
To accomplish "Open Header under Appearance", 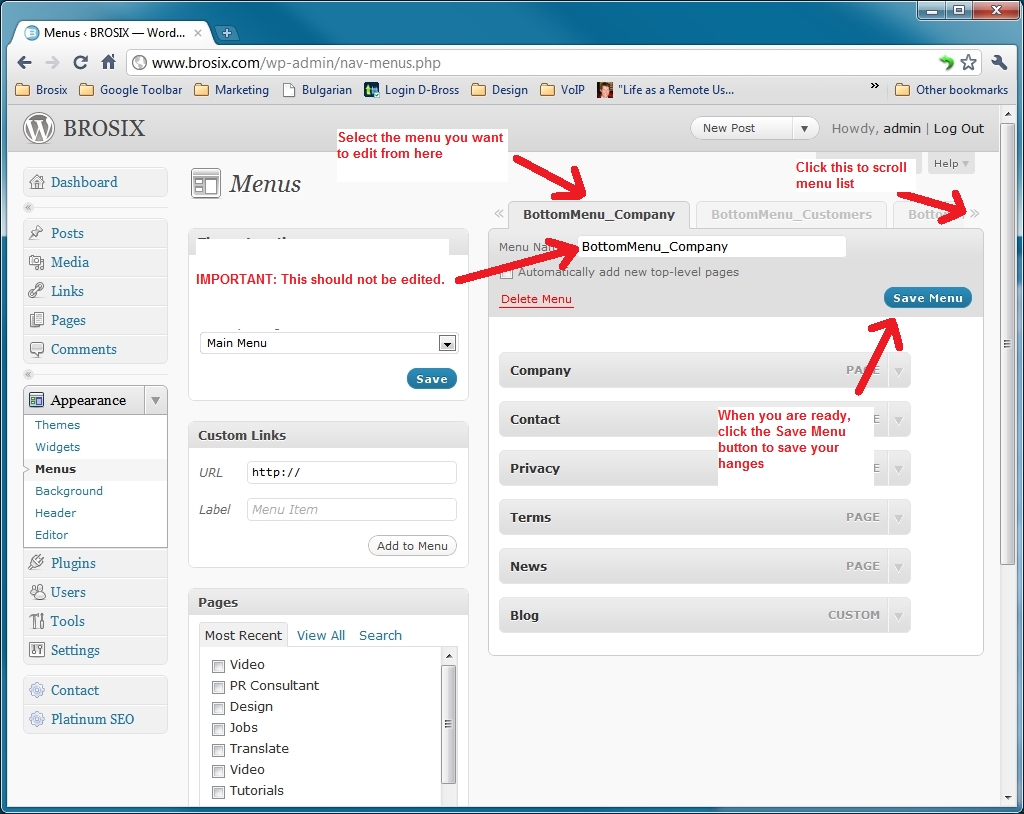I will click(x=56, y=513).
